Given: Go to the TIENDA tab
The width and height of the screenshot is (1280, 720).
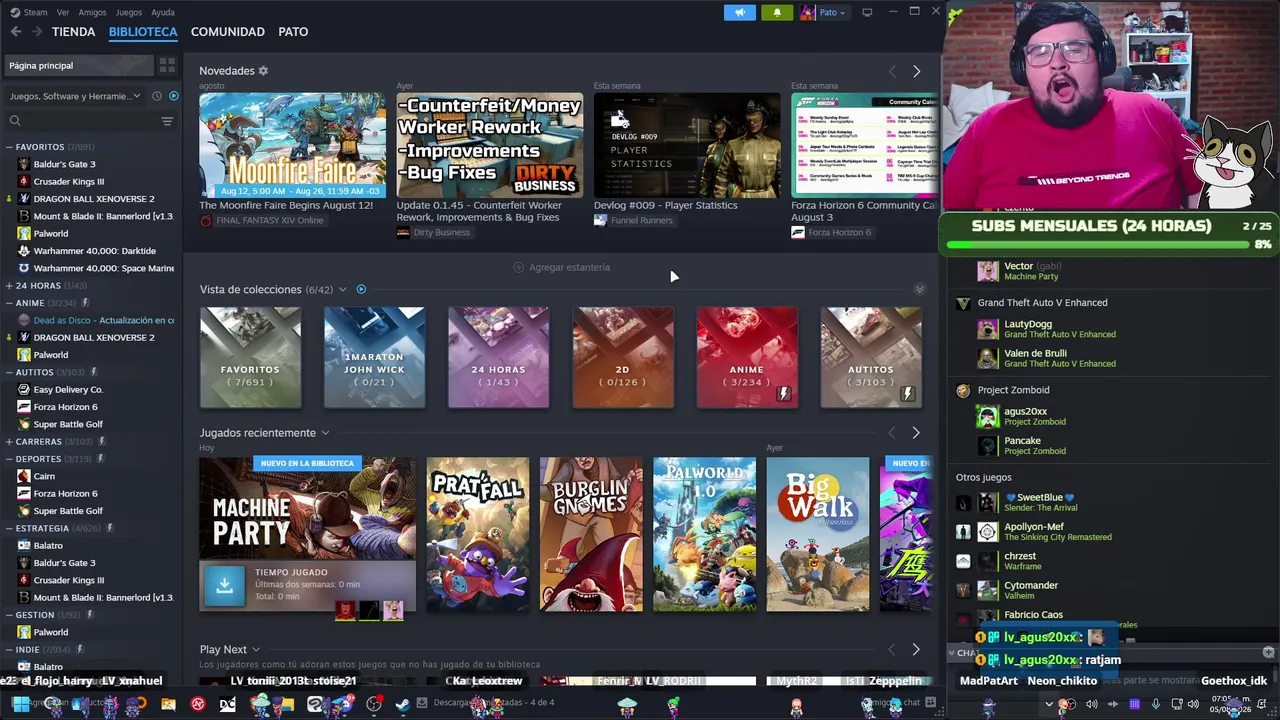Looking at the screenshot, I should (74, 32).
